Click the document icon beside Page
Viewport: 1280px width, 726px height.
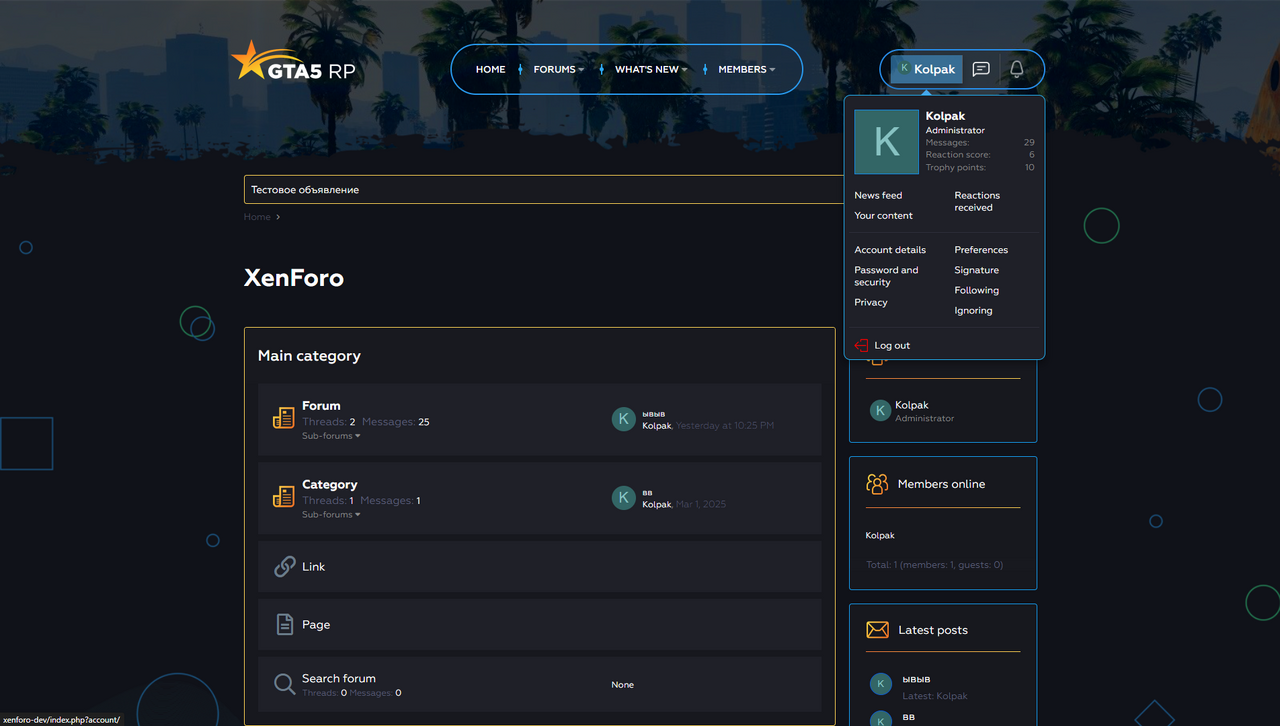(x=285, y=625)
